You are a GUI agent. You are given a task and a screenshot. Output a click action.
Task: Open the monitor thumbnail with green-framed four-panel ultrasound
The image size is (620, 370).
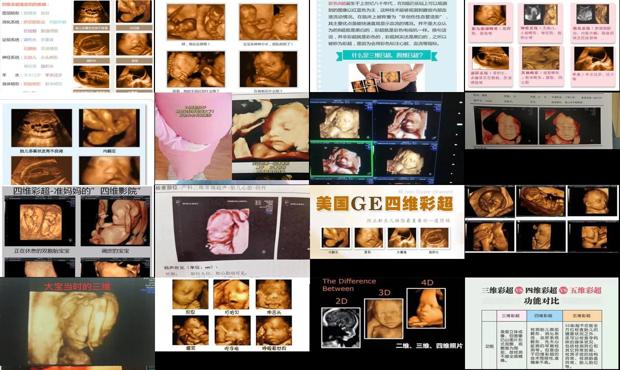[x=387, y=139]
